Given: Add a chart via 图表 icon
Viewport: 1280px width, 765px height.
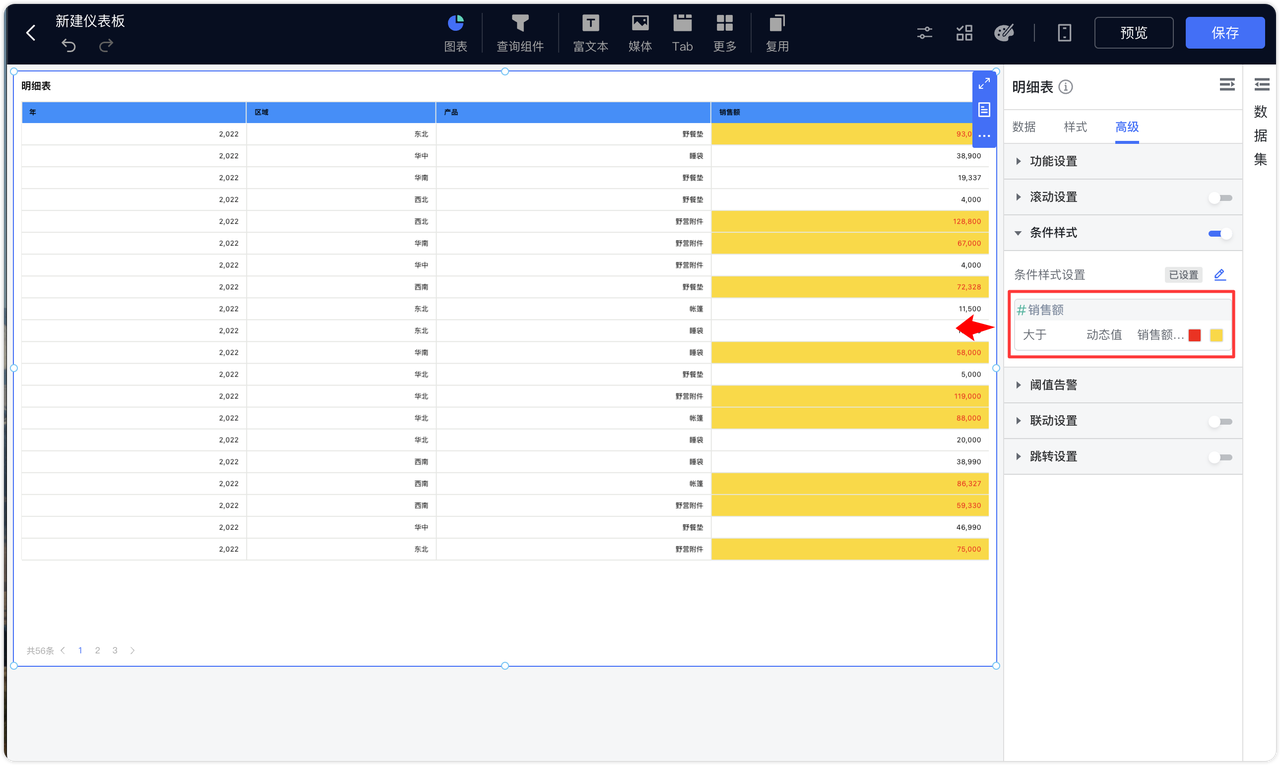Looking at the screenshot, I should [455, 33].
